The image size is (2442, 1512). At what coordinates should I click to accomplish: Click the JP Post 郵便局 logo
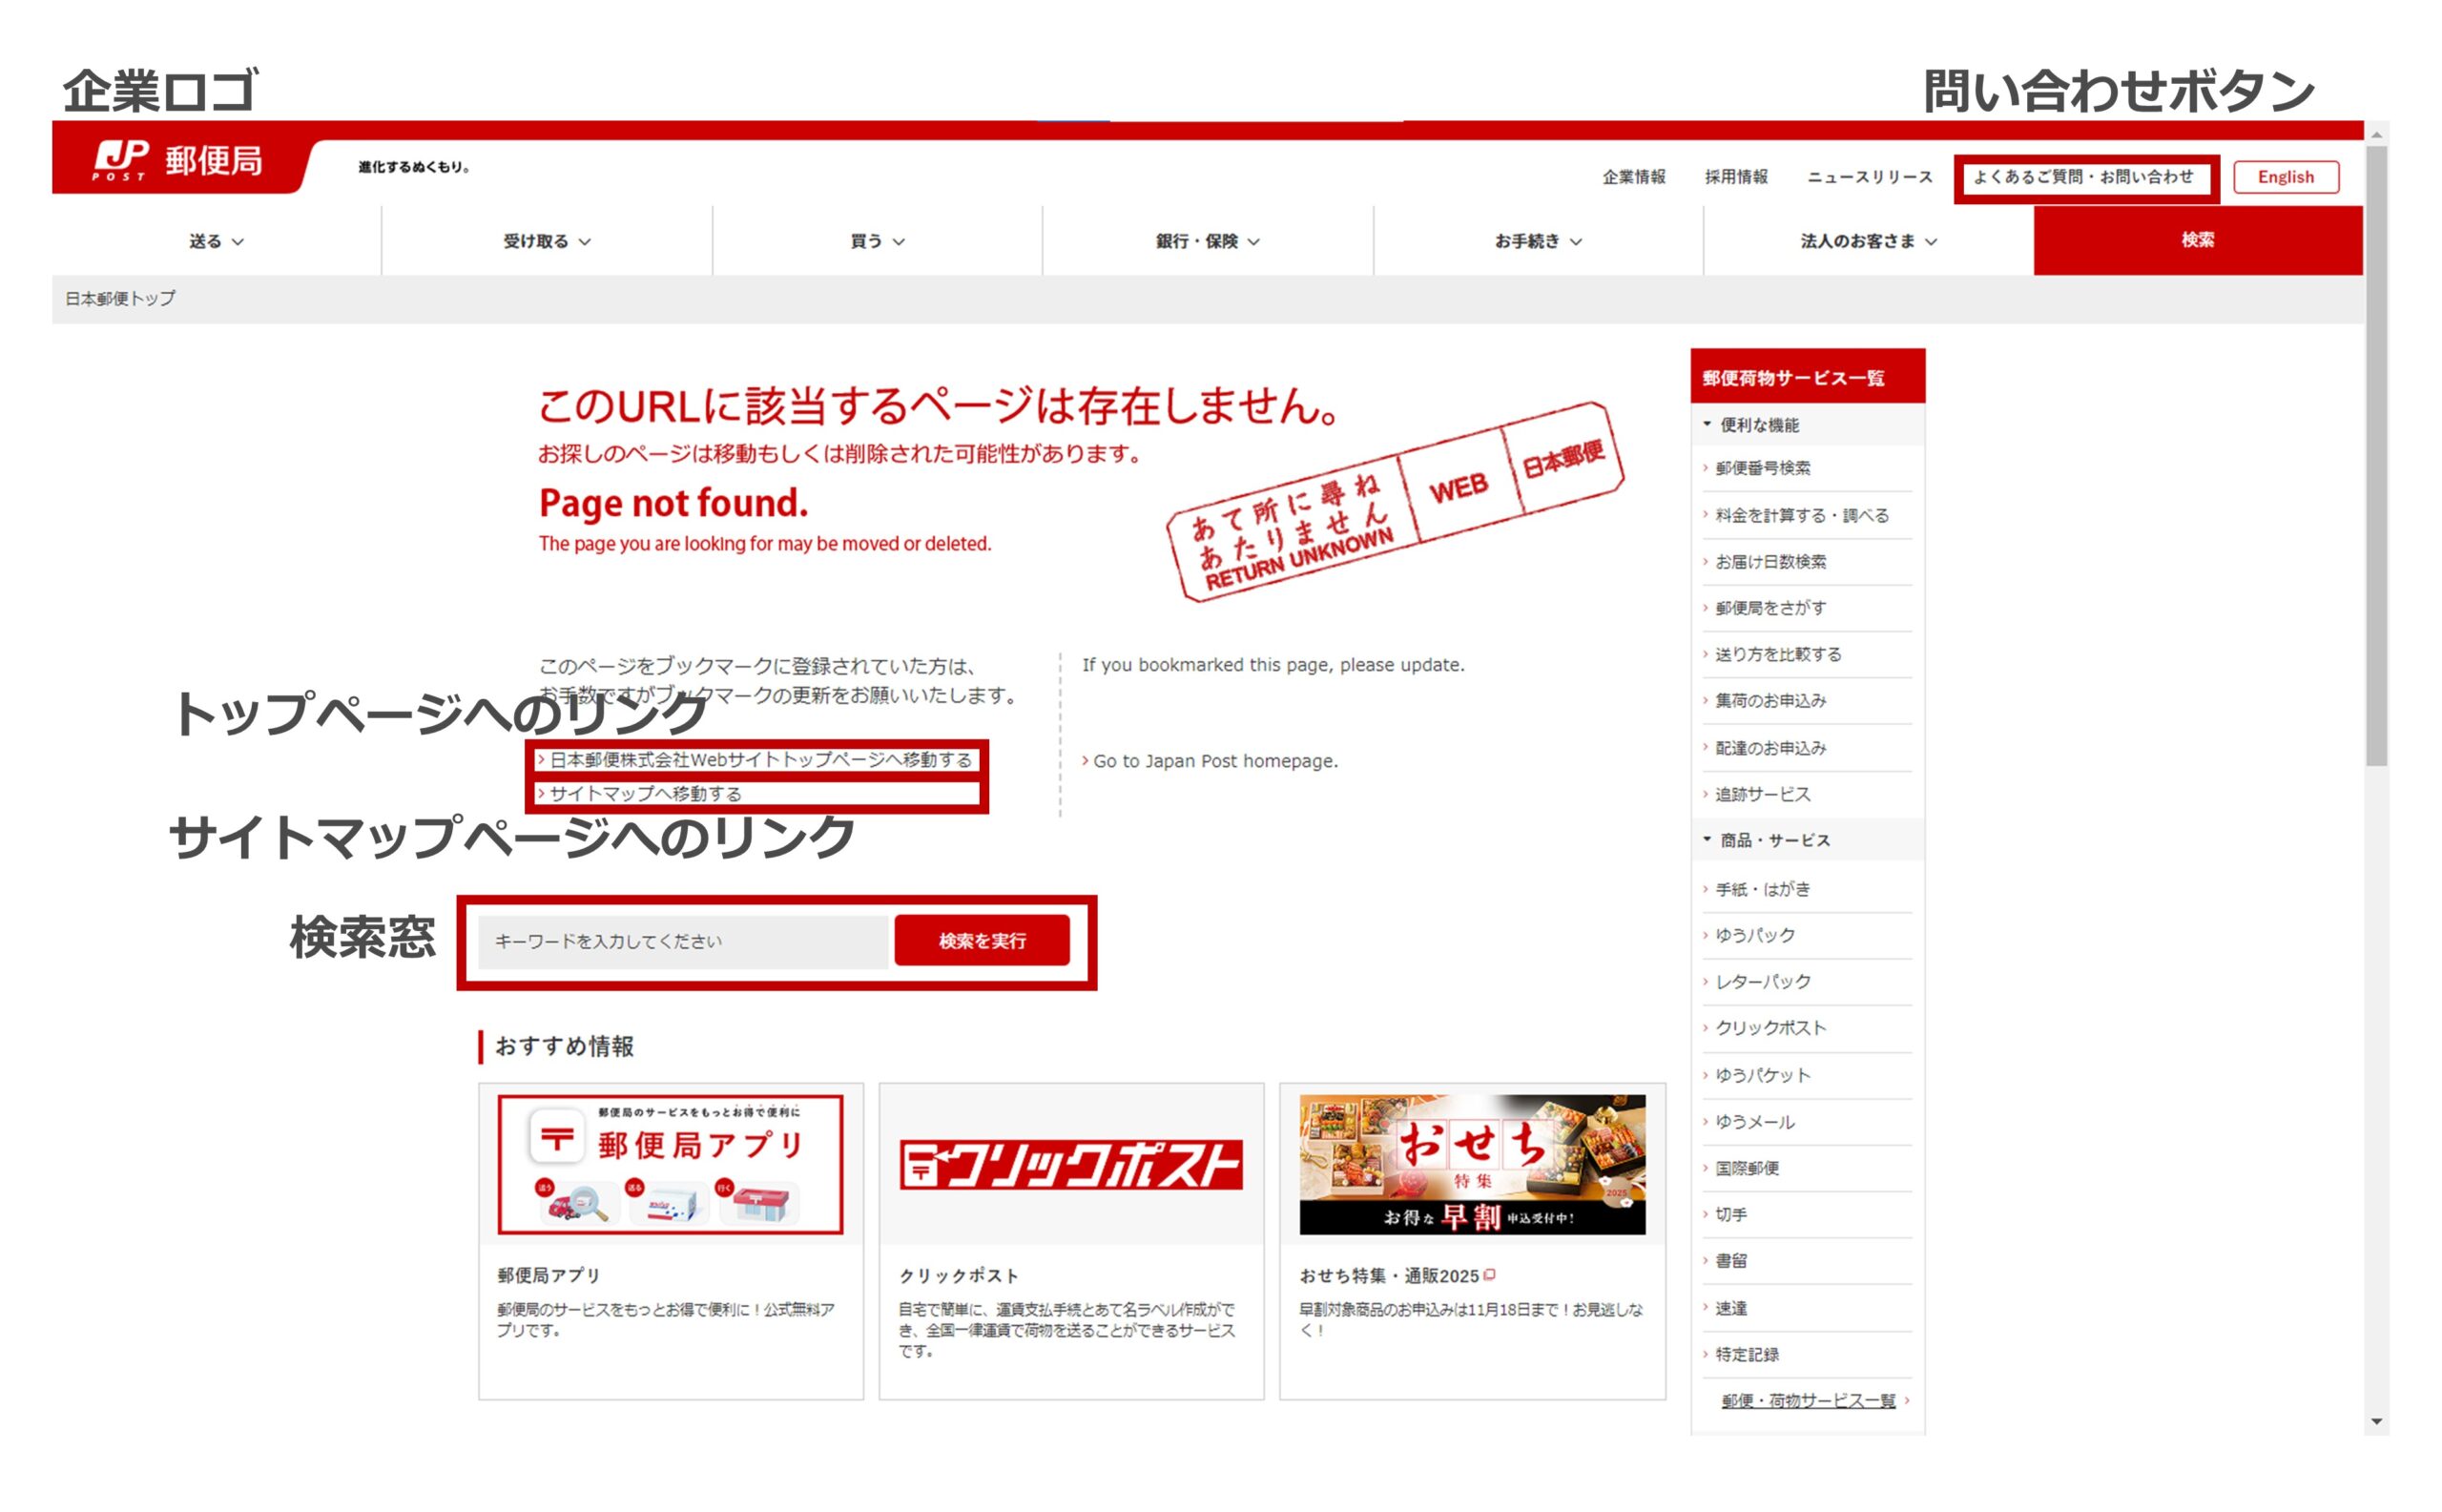point(178,160)
